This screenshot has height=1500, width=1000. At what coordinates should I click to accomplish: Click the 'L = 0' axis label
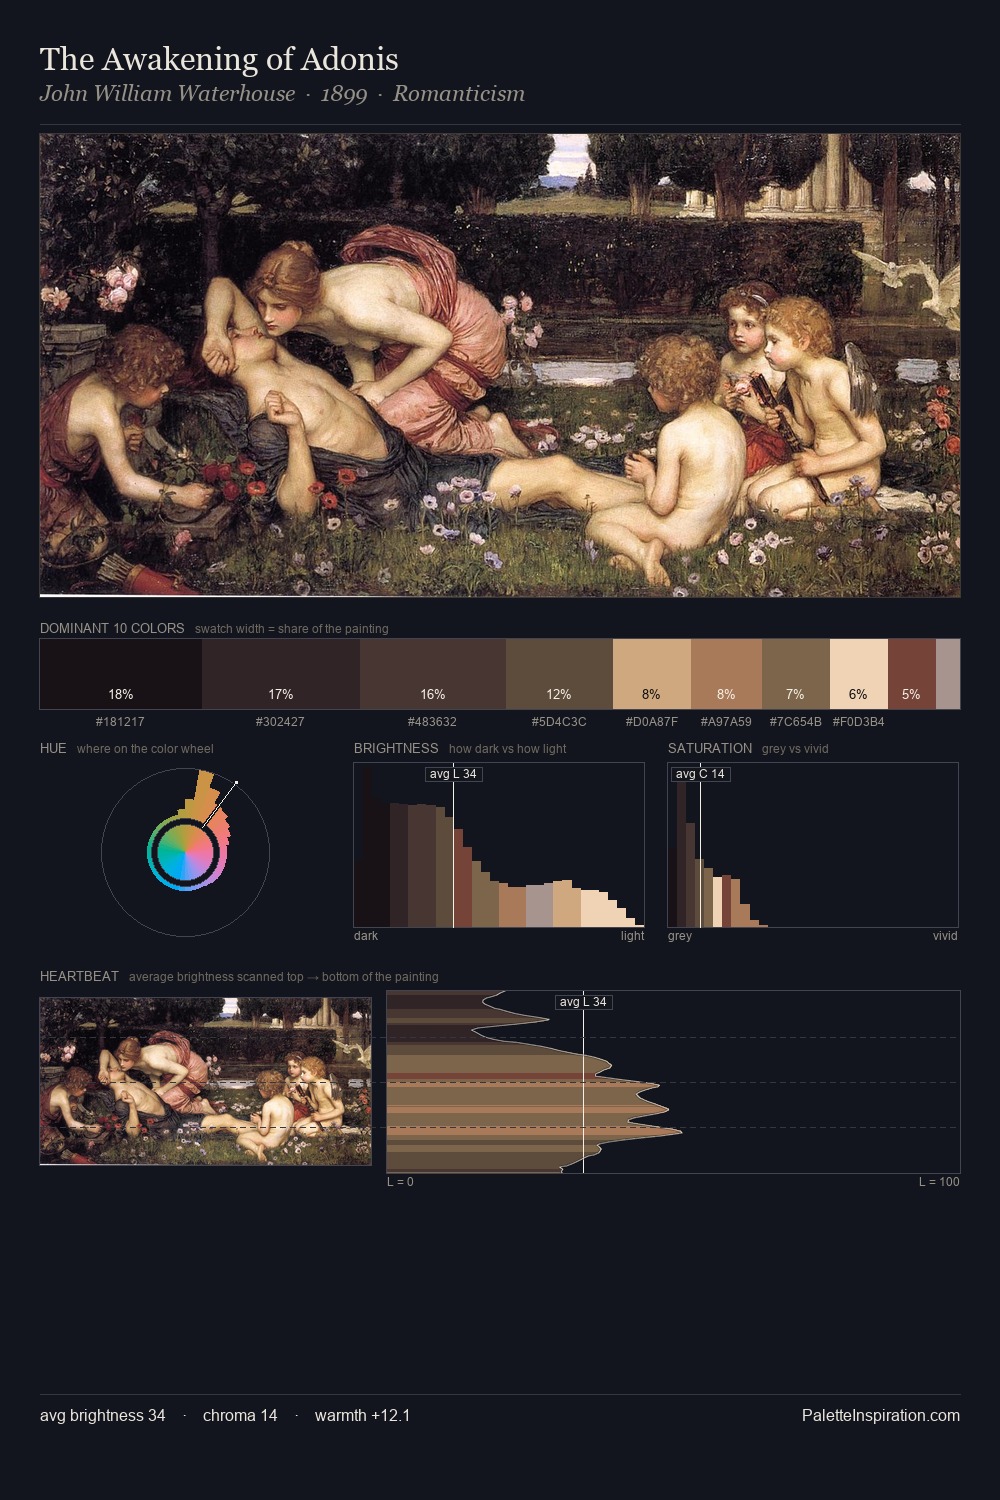(x=400, y=1182)
